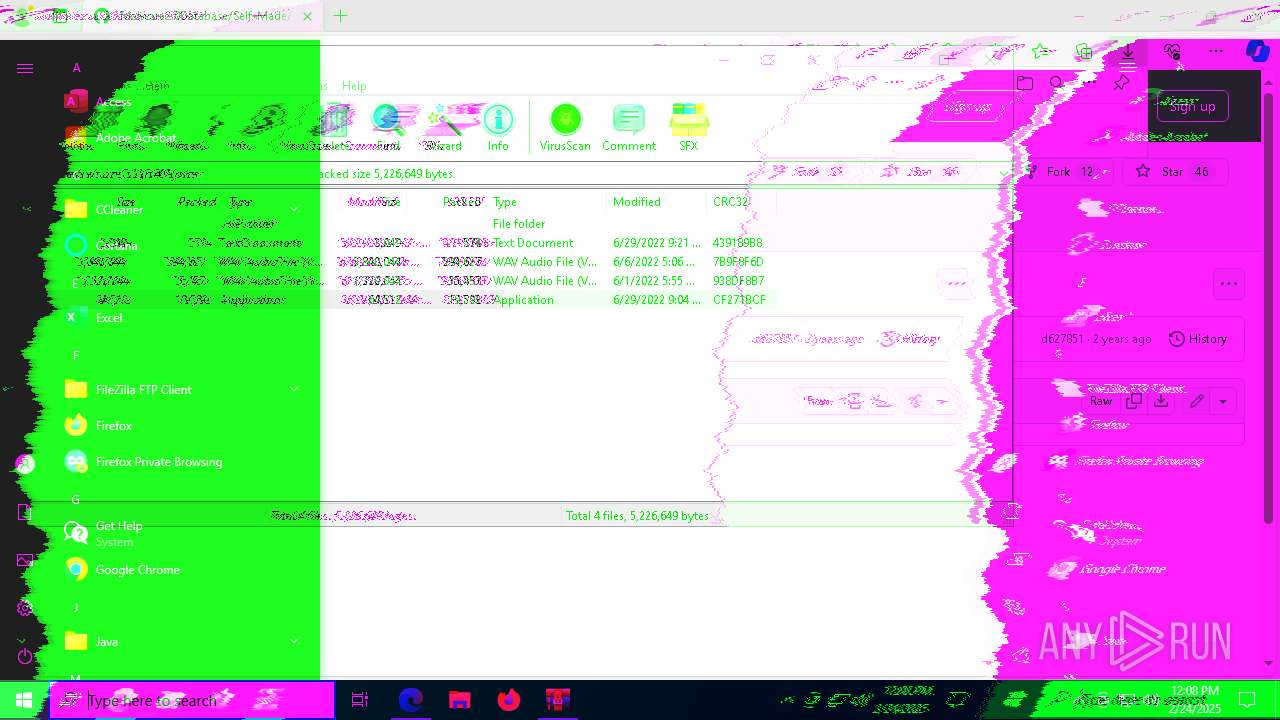Open the Help menu in WinRAR
Screen dimensions: 1280x720
[x=354, y=86]
